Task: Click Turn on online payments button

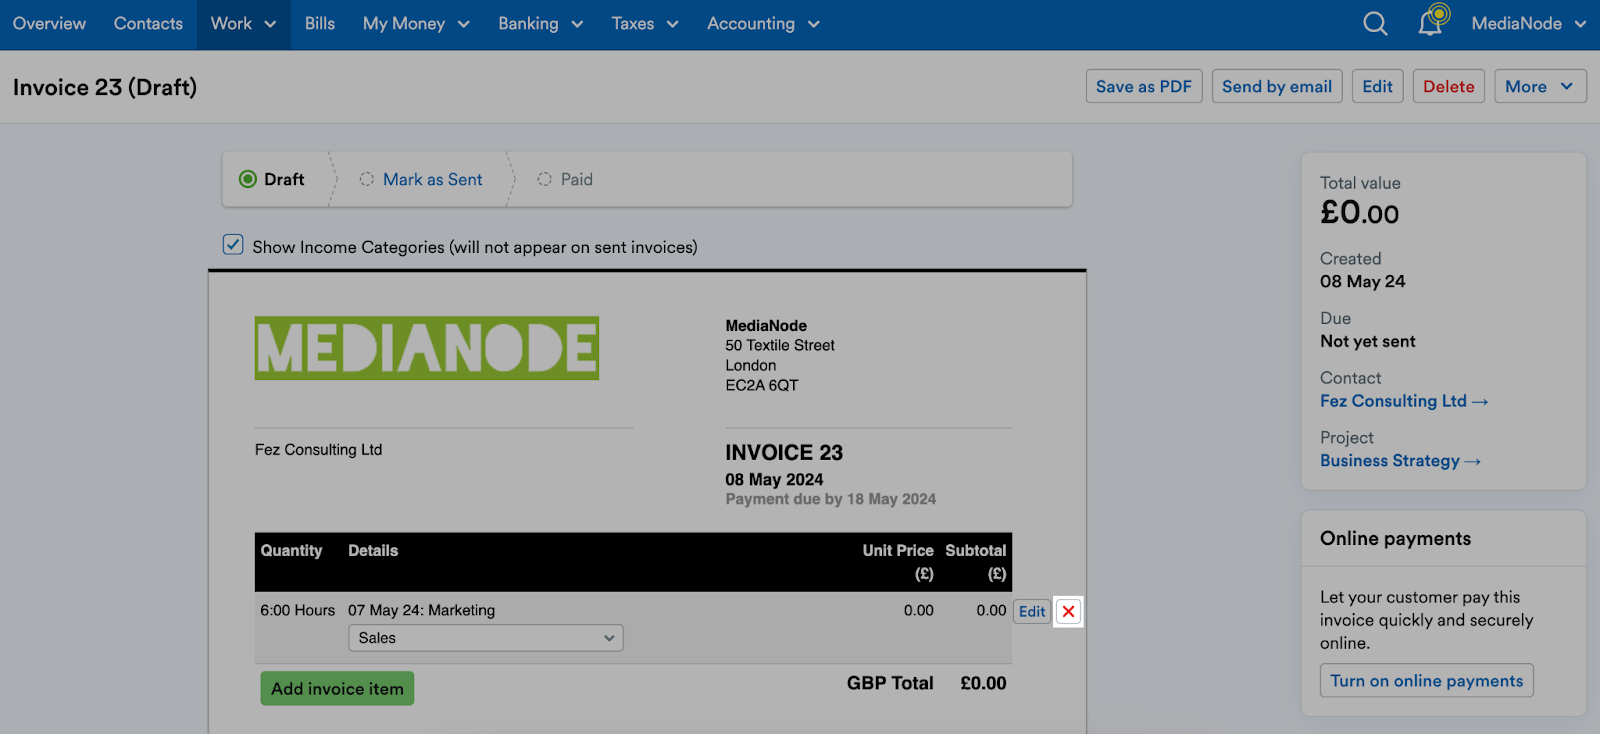Action: click(x=1427, y=681)
